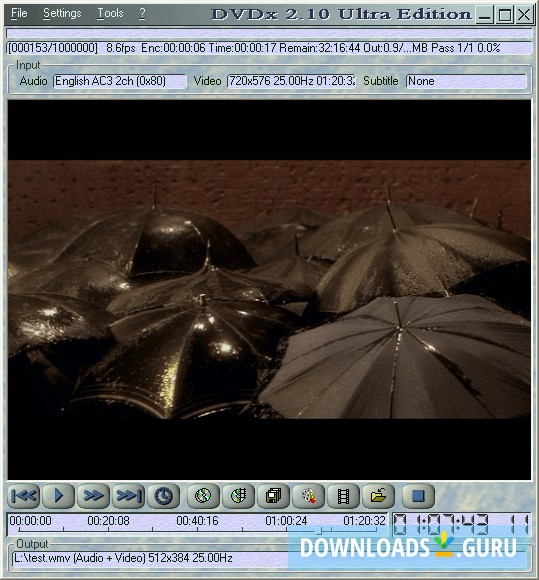The width and height of the screenshot is (539, 580).
Task: Skip to end of video
Action: click(x=128, y=496)
